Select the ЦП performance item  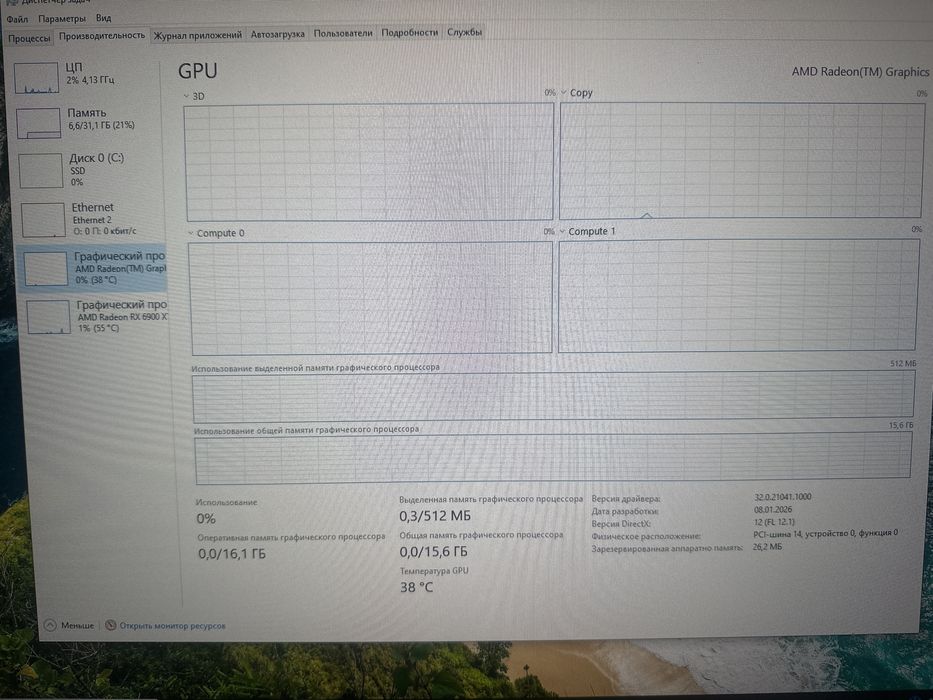click(84, 77)
